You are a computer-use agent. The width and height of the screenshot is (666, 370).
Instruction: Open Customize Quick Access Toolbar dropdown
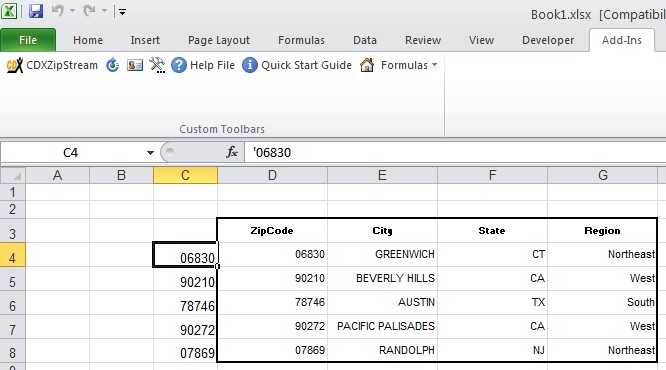point(122,11)
